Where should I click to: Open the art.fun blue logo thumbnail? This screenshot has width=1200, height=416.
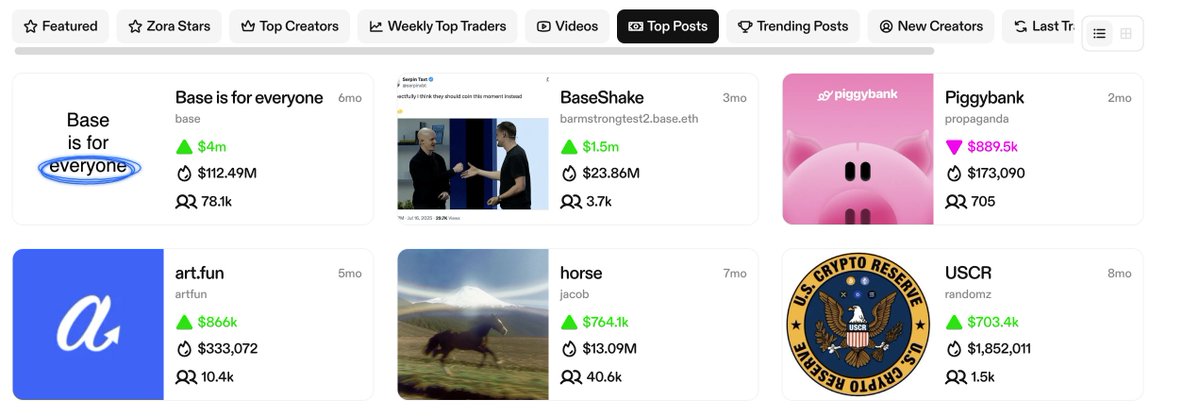tap(88, 324)
